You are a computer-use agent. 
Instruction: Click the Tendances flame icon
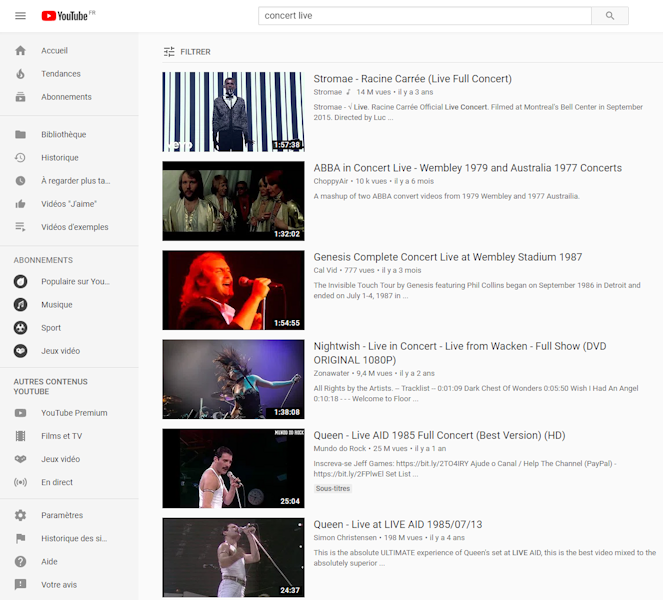20,74
